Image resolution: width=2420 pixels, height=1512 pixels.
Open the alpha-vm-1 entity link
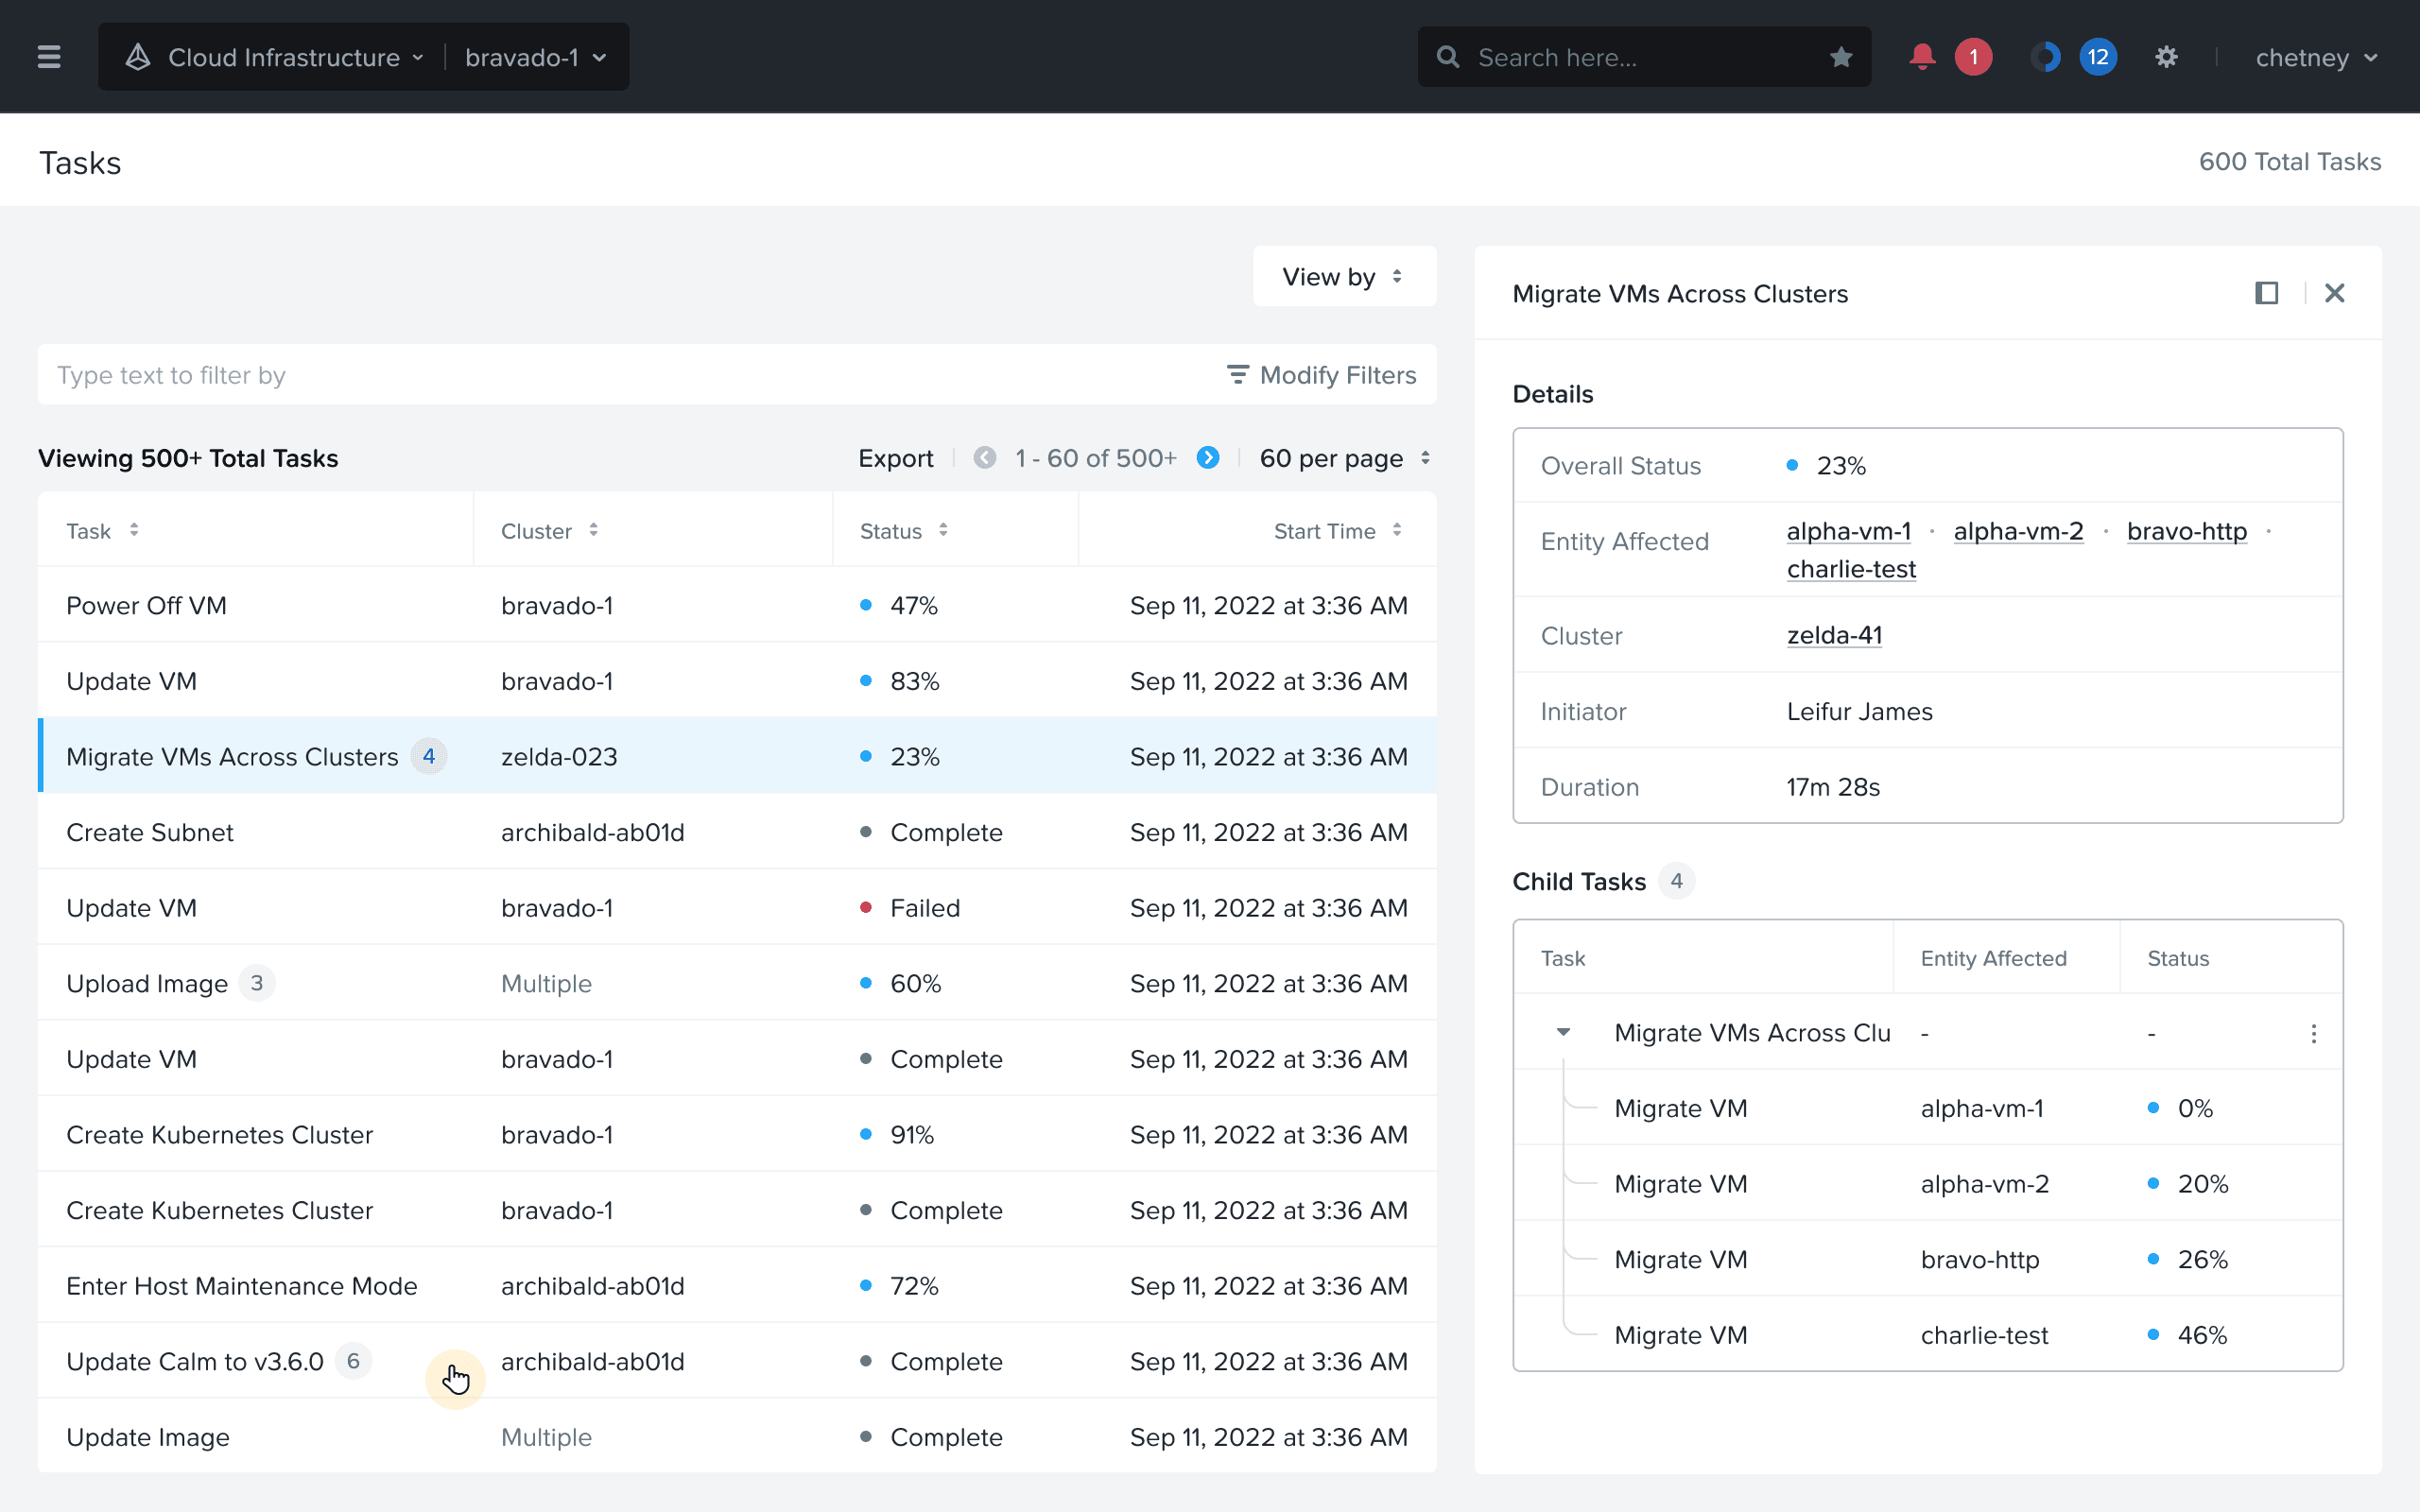[x=1848, y=531]
